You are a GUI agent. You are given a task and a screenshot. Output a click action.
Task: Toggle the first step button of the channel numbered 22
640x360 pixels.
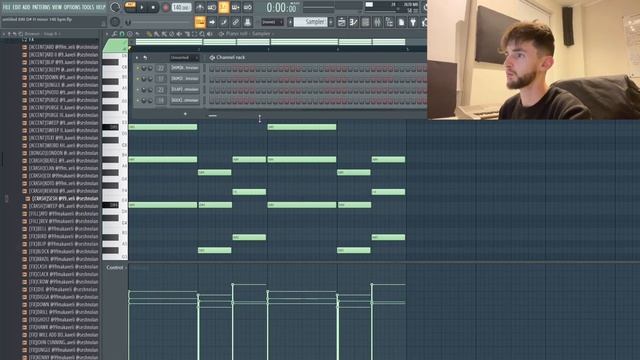tap(211, 68)
